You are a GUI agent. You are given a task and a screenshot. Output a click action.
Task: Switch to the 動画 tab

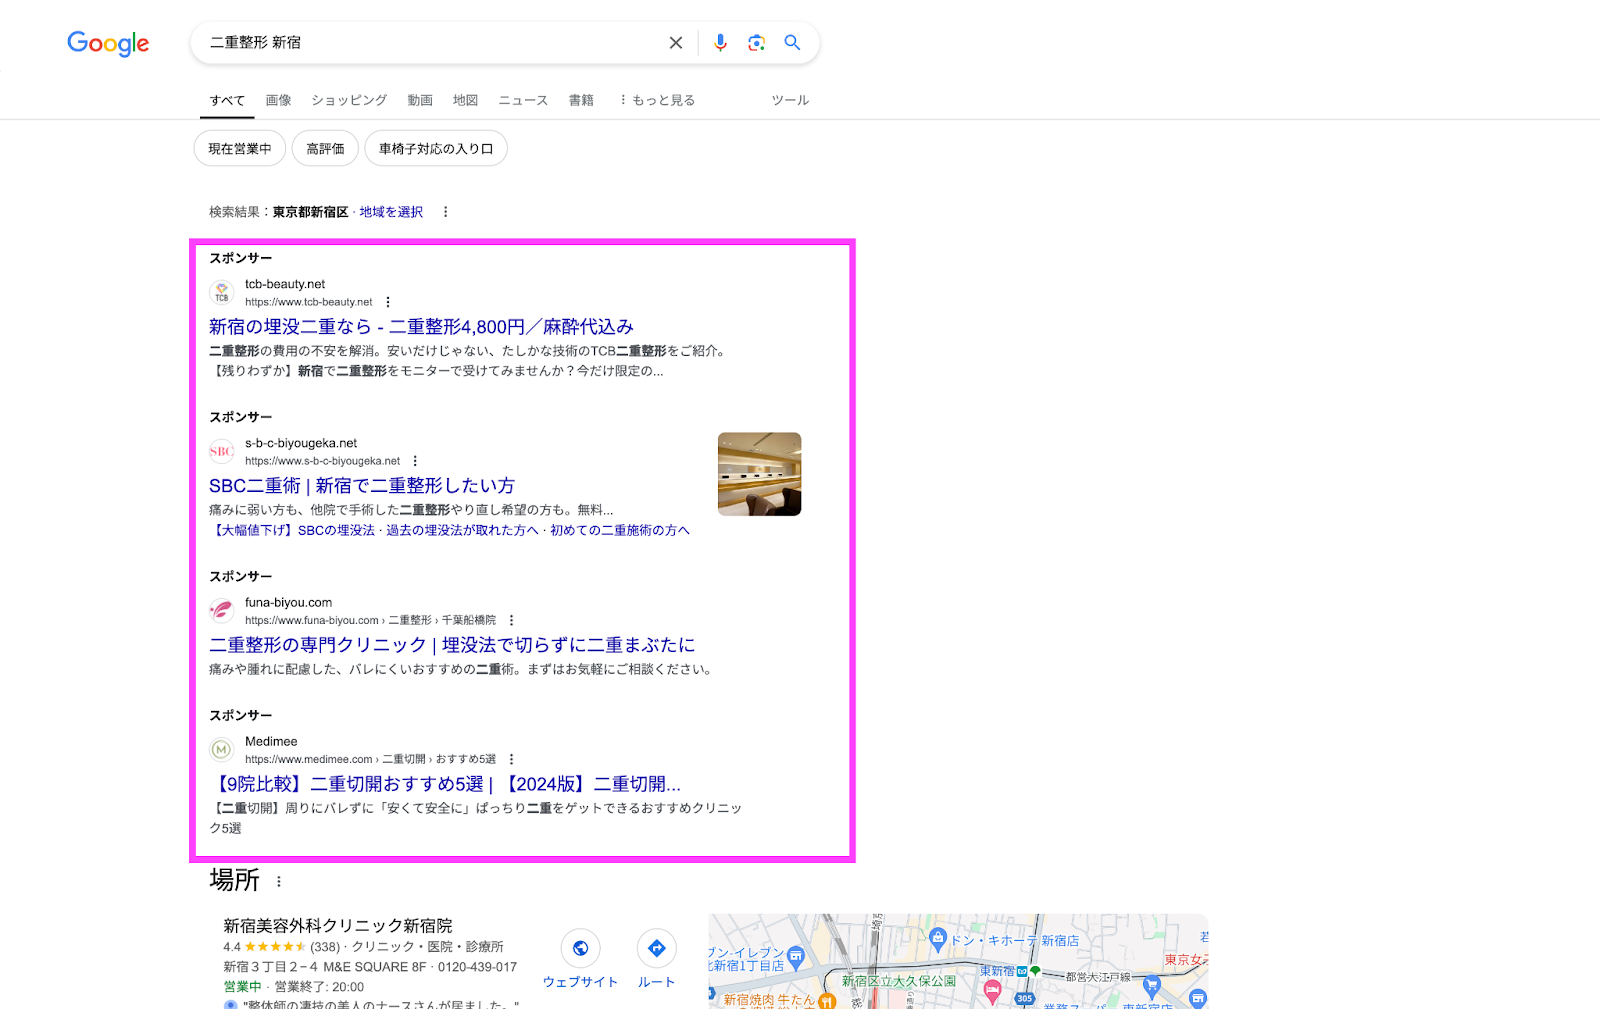[420, 100]
